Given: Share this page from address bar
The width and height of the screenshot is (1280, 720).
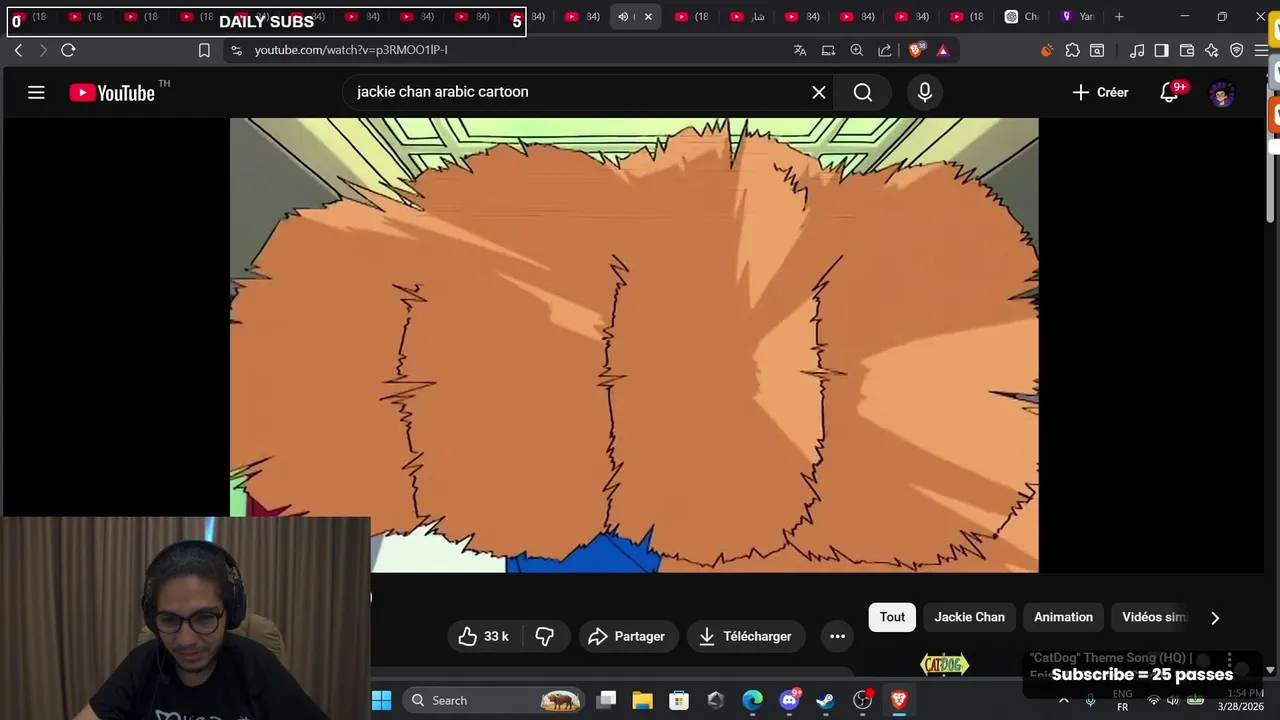Looking at the screenshot, I should point(885,50).
